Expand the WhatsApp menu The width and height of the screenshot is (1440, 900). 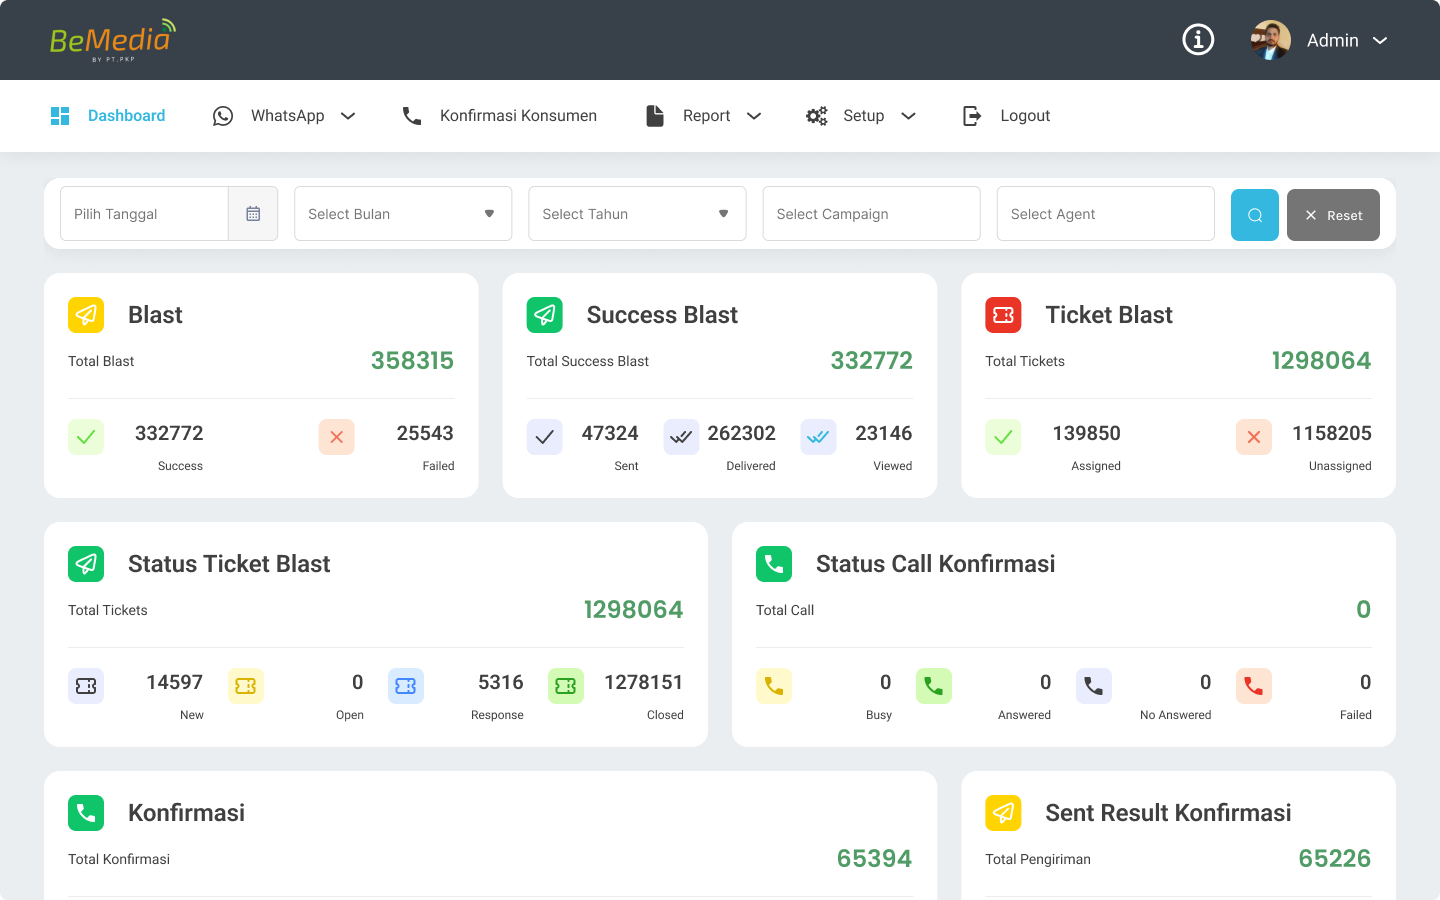point(287,116)
